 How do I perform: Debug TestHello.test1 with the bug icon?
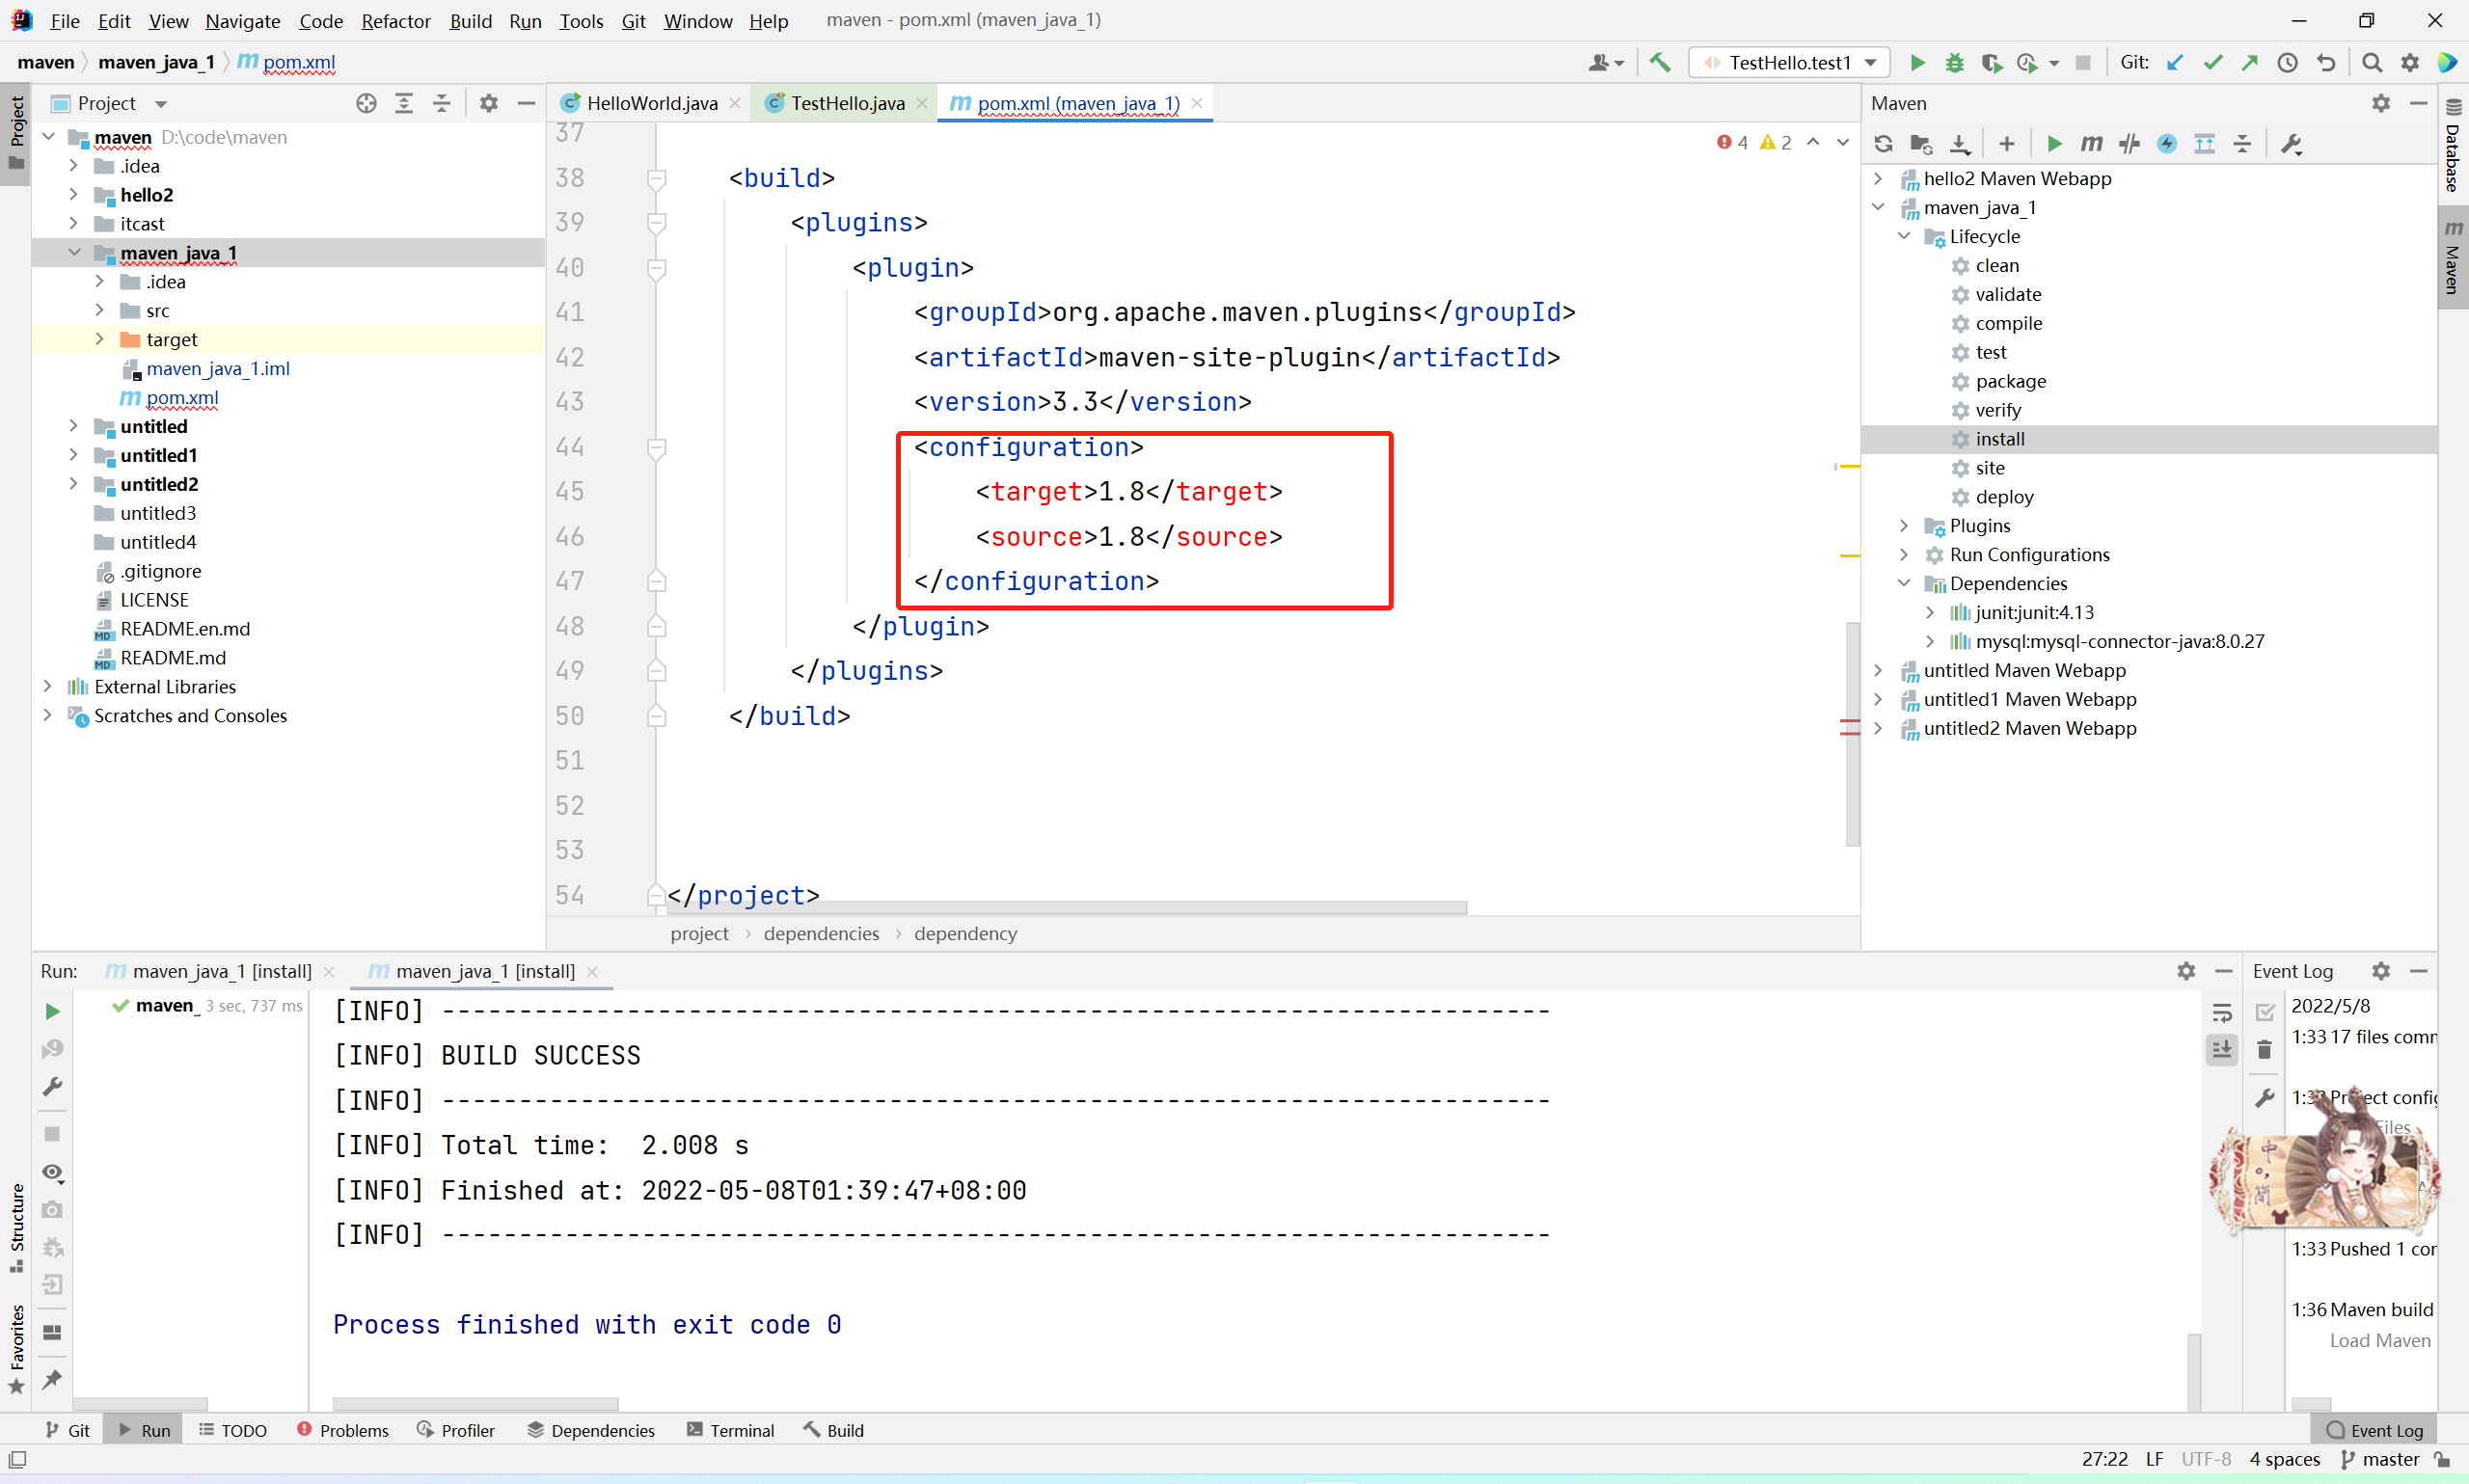click(1954, 63)
